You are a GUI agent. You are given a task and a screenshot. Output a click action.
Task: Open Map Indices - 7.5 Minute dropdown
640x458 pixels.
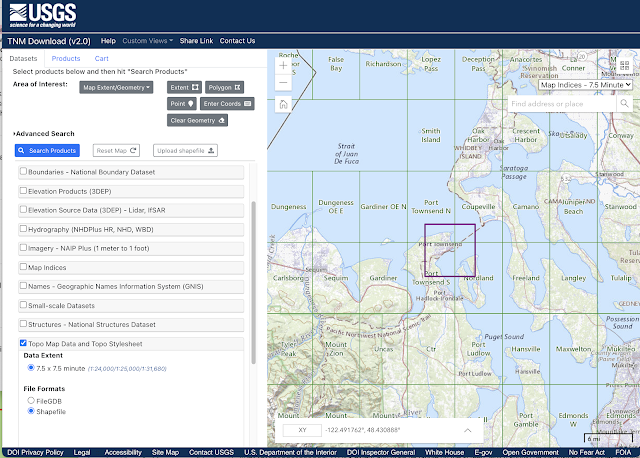click(585, 85)
